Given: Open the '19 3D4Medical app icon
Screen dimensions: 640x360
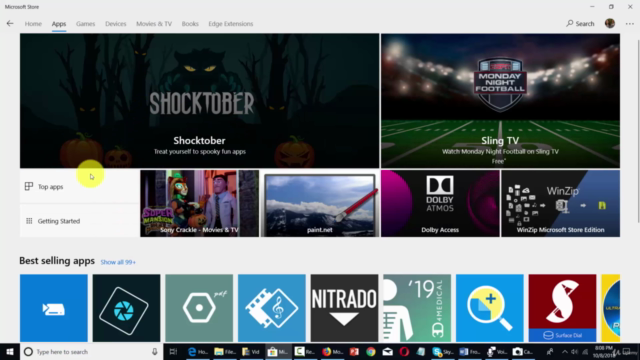Looking at the screenshot, I should click(417, 308).
